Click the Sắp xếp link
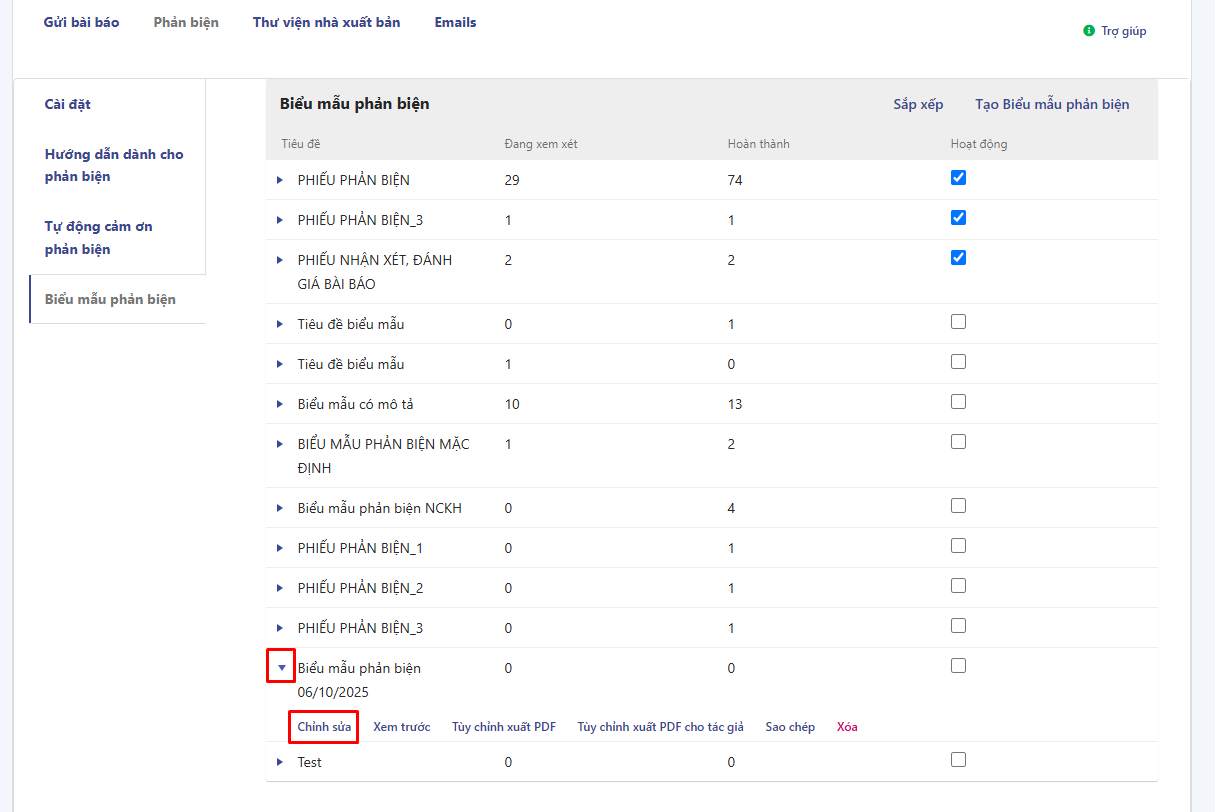This screenshot has height=812, width=1215. click(x=918, y=104)
